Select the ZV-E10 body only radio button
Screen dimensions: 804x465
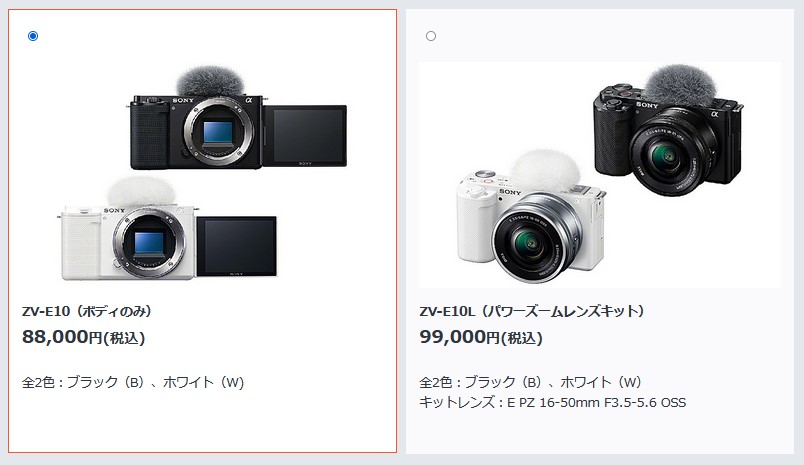[33, 36]
